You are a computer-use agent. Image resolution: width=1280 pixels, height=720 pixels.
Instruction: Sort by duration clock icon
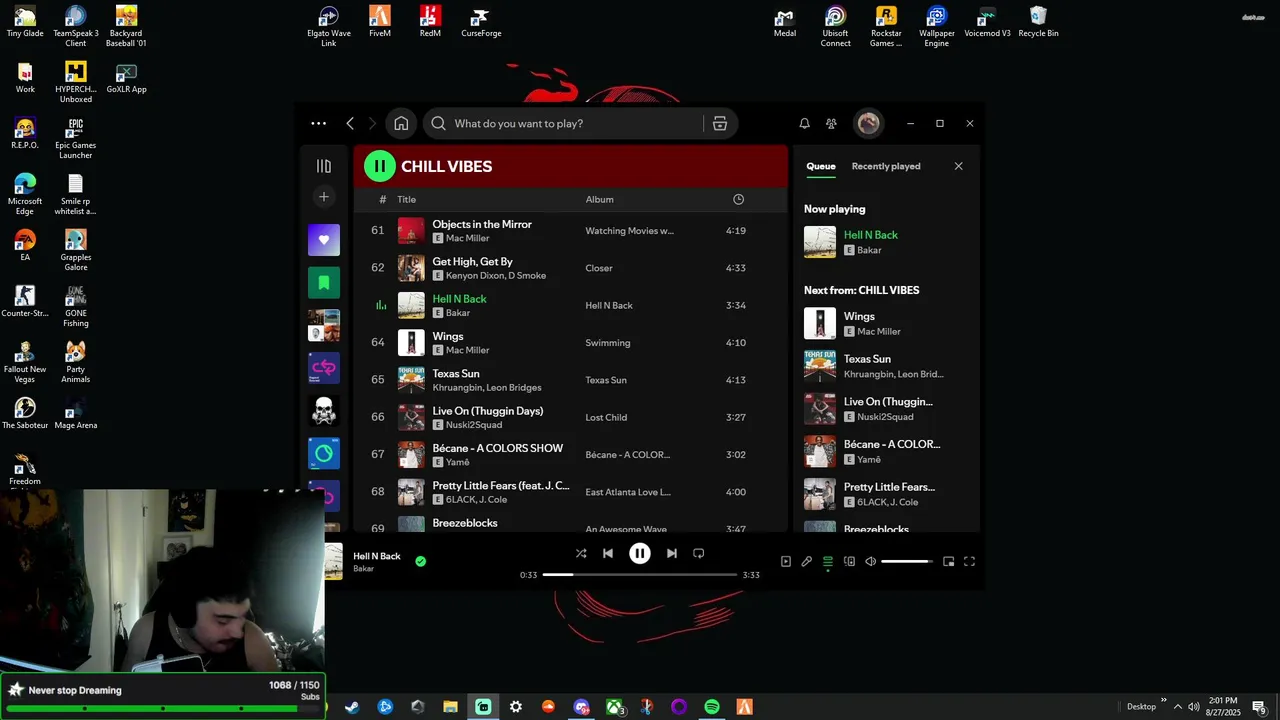pos(738,199)
